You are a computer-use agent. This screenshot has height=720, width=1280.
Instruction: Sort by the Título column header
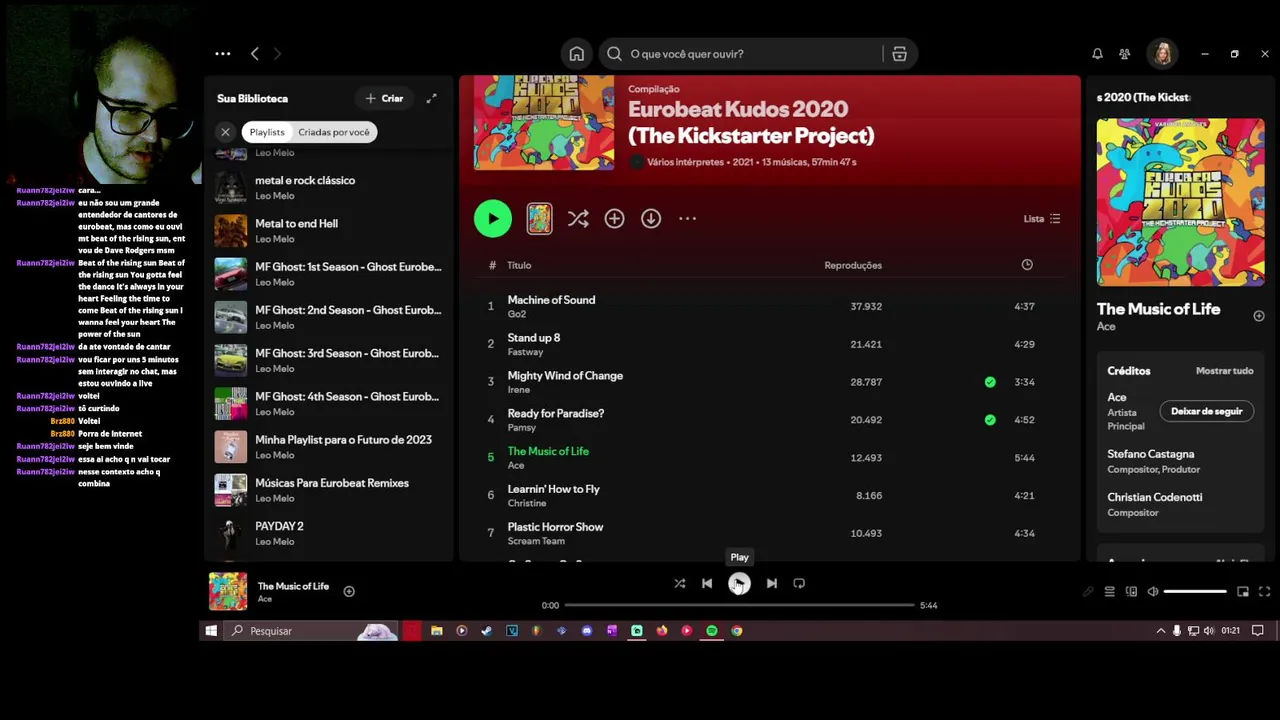click(x=519, y=265)
